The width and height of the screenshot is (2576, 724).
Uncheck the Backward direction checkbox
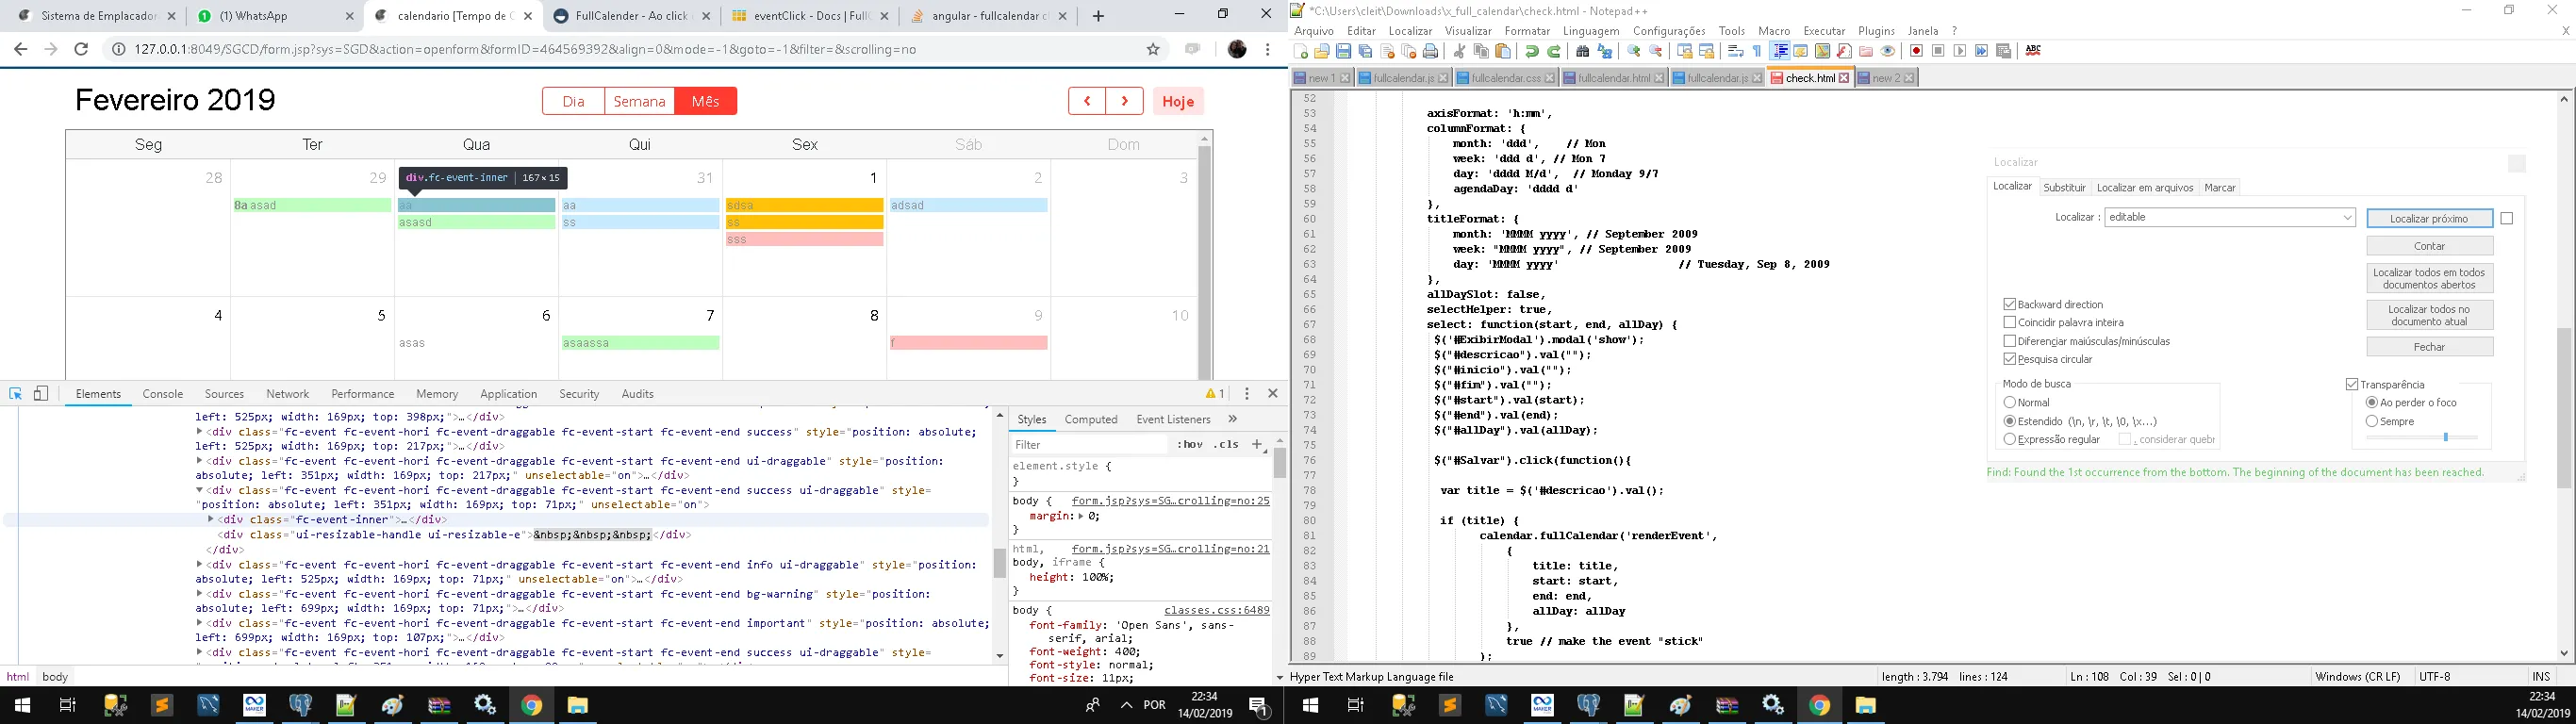(x=2009, y=304)
